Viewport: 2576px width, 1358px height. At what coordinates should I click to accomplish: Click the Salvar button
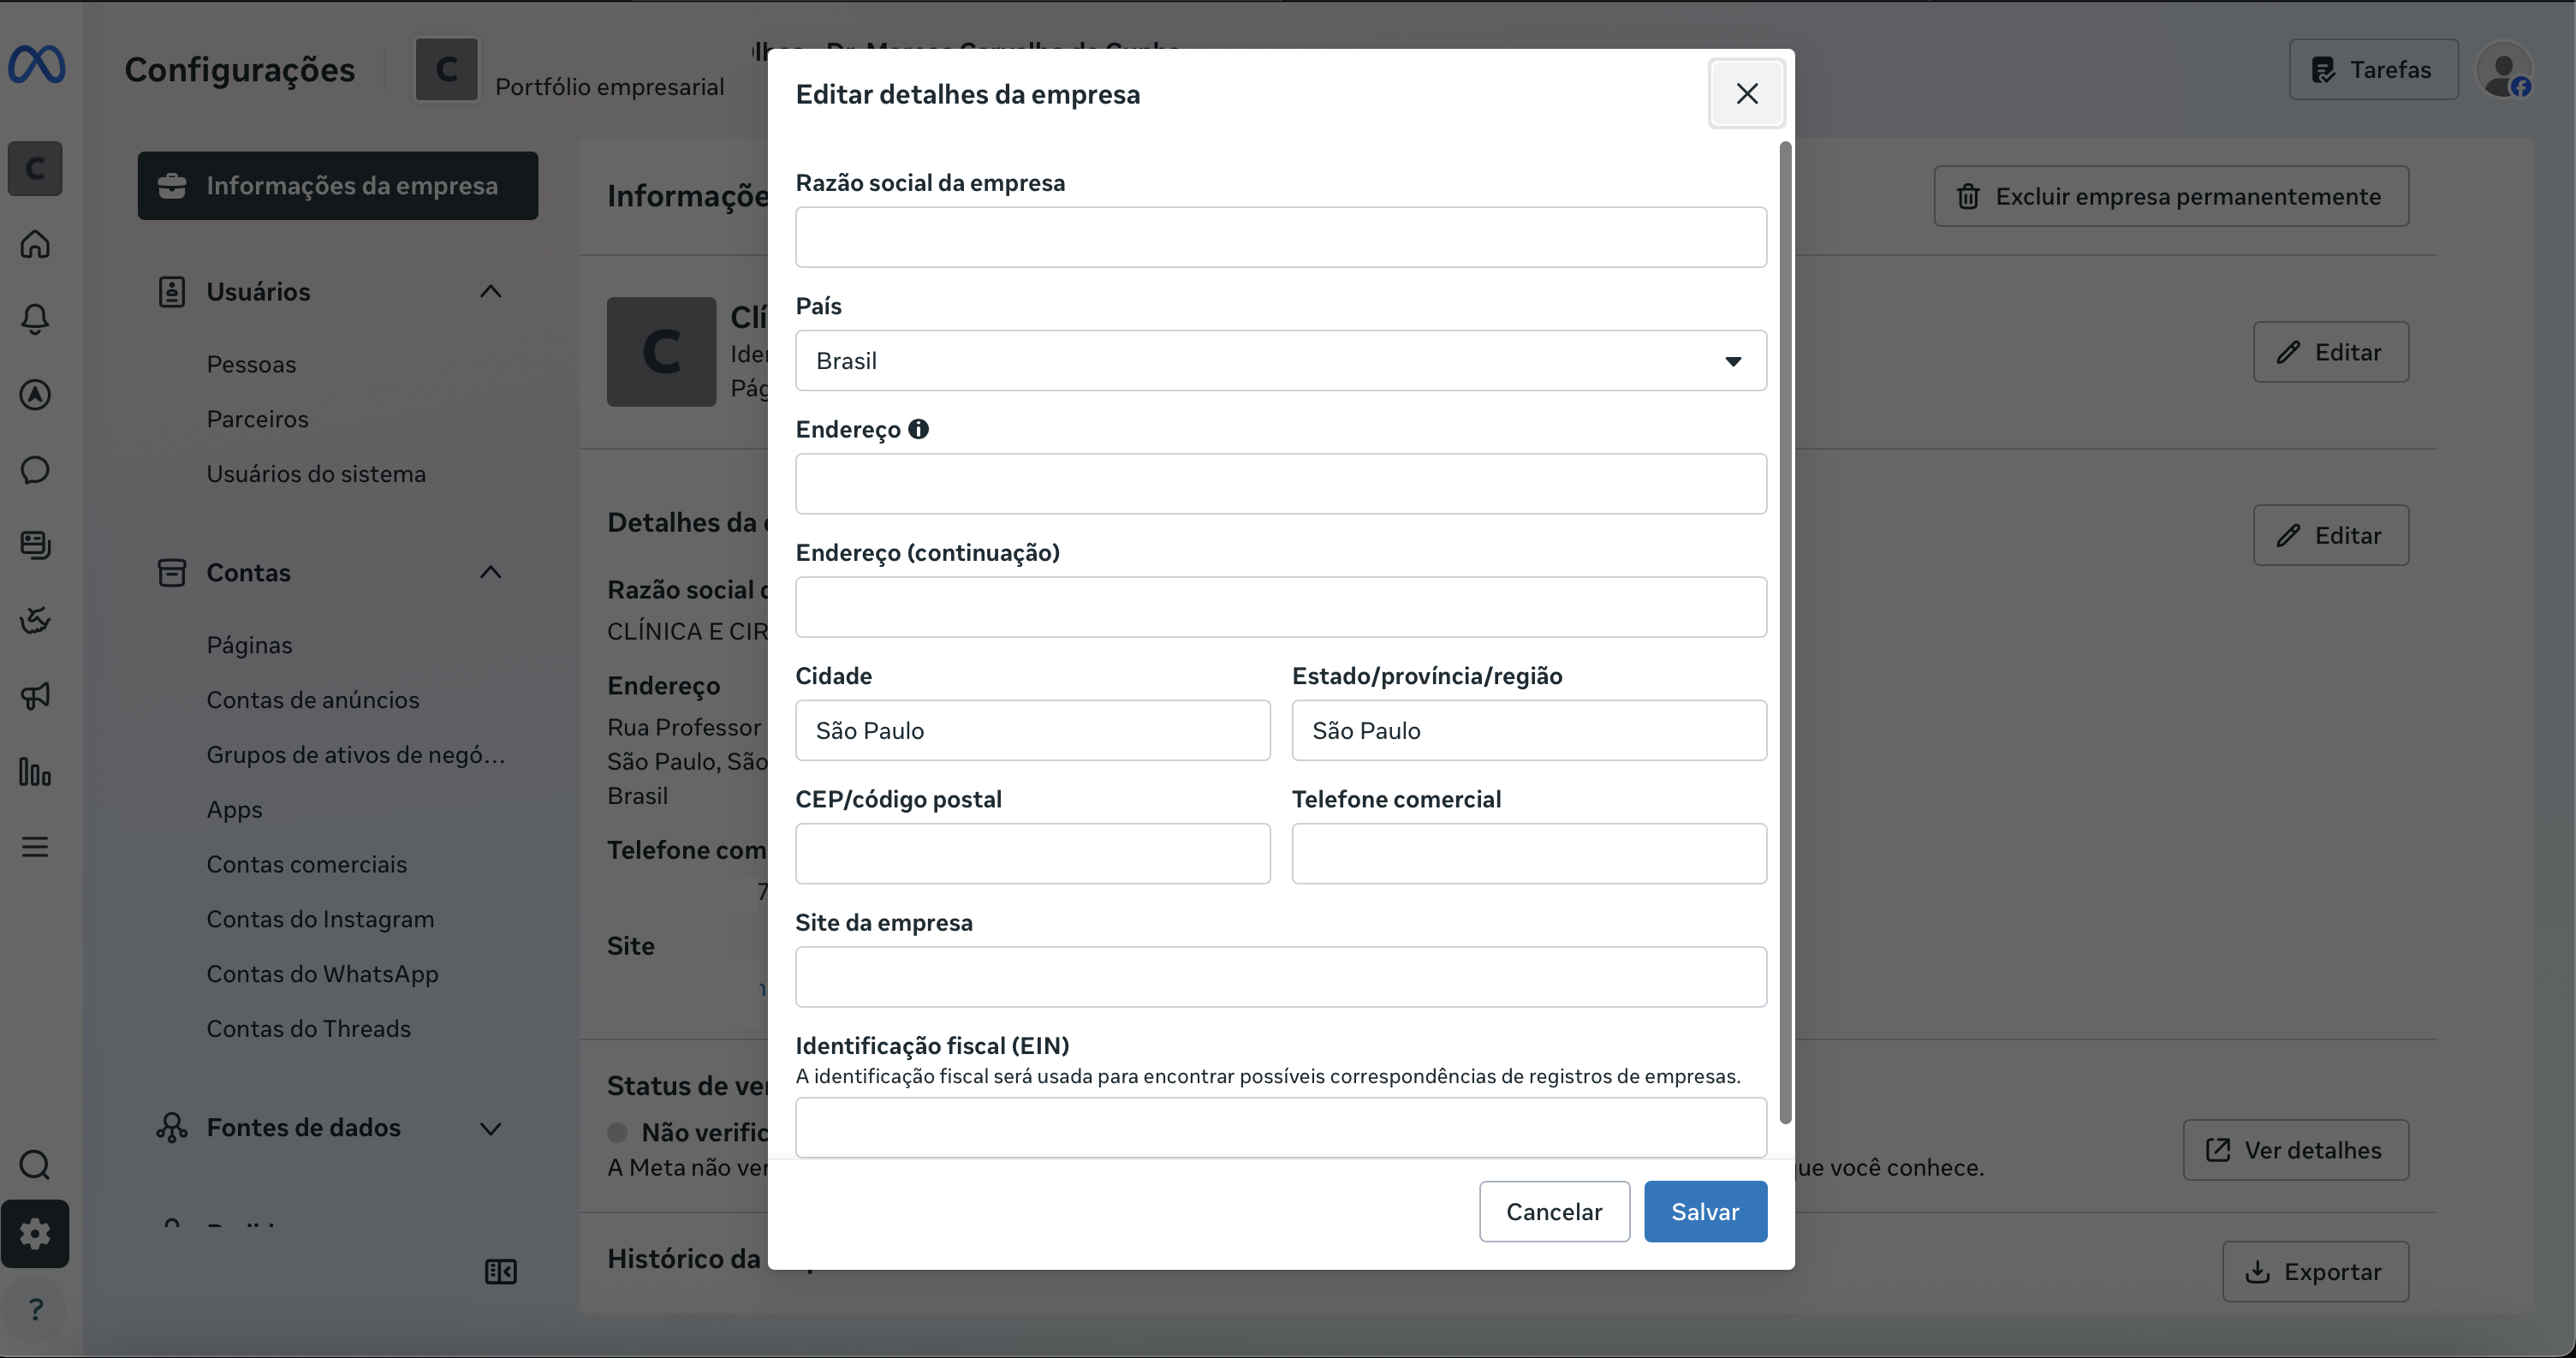click(x=1704, y=1211)
